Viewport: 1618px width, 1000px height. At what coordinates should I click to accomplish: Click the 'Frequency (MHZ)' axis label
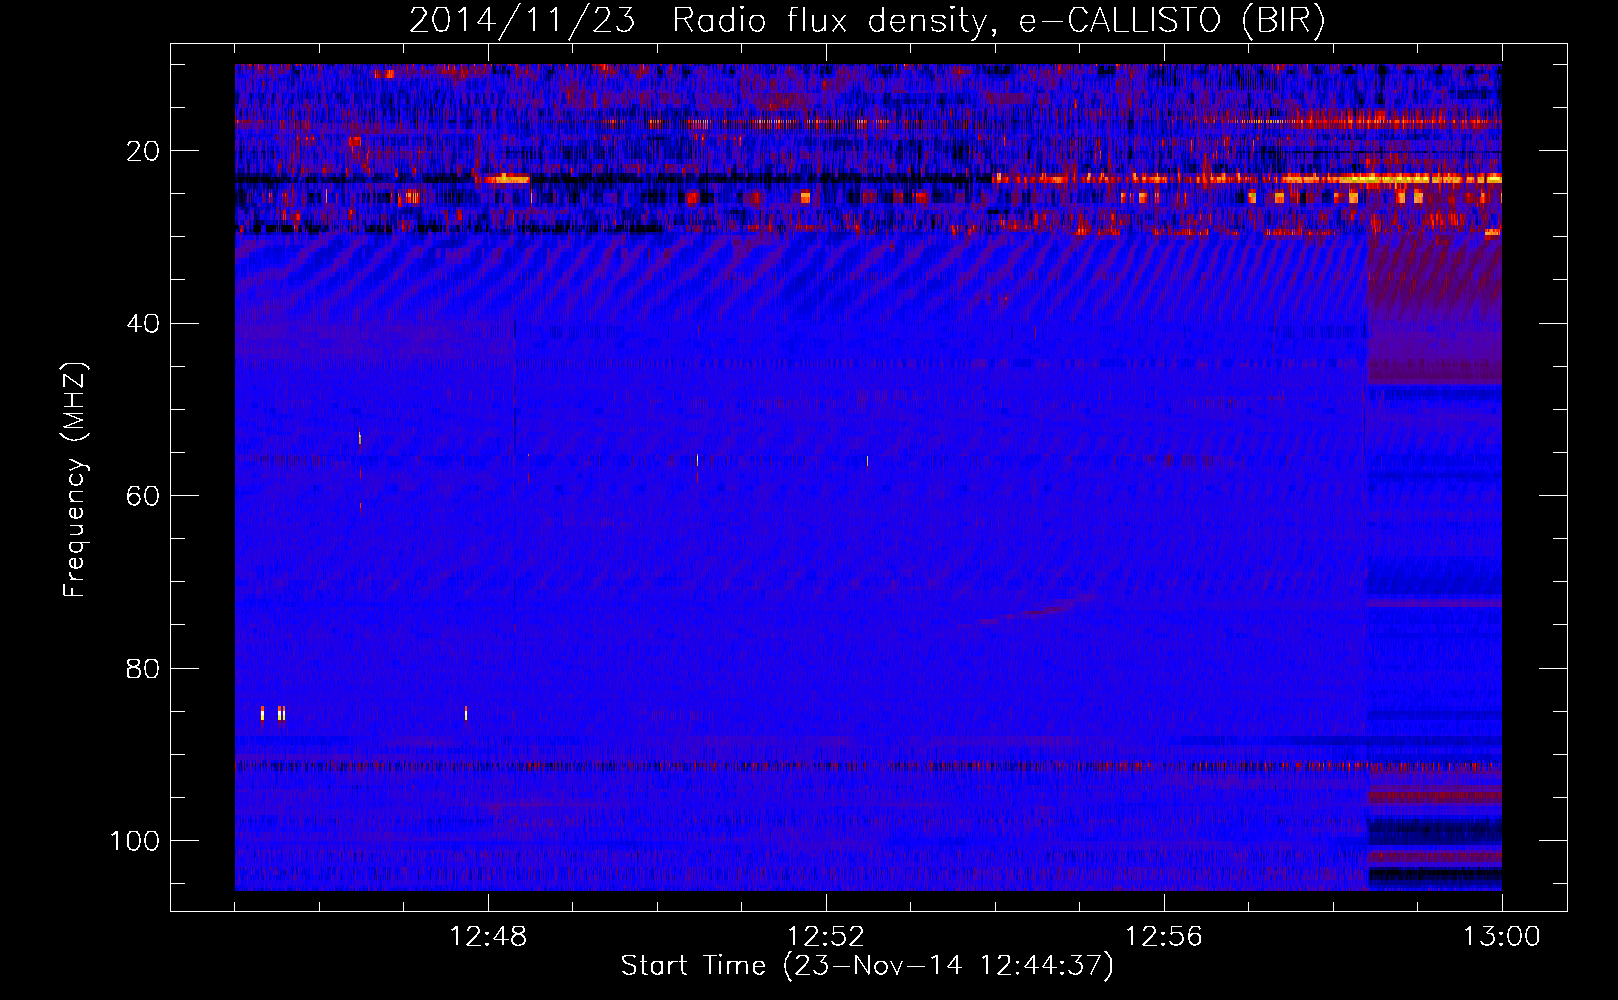[75, 480]
